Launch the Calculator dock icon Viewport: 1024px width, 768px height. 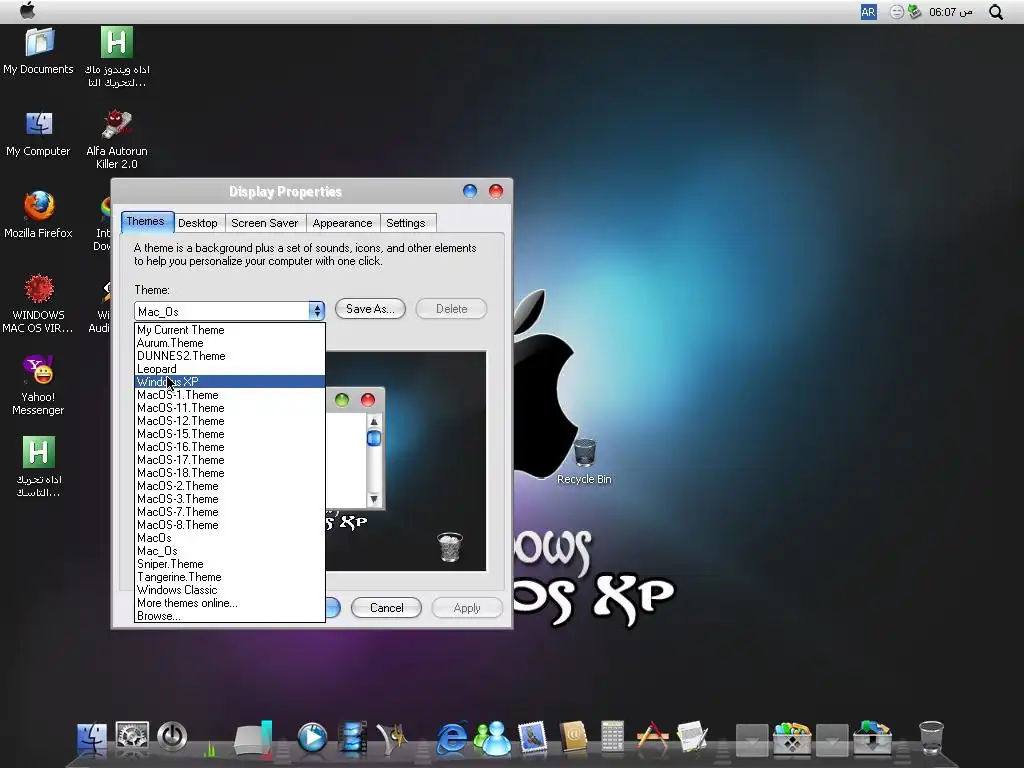click(x=612, y=739)
